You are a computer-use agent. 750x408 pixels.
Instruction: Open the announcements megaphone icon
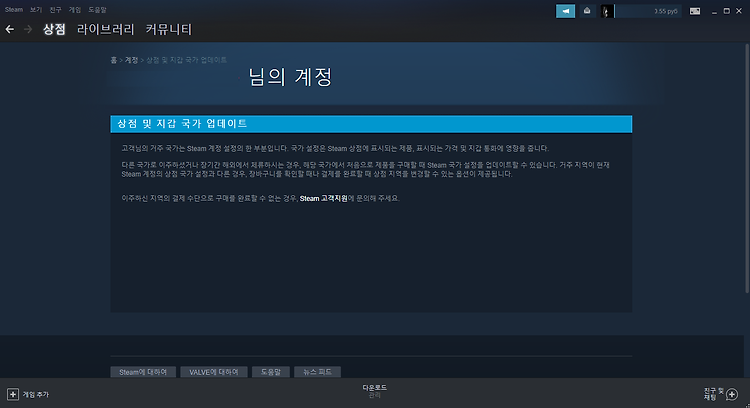(565, 11)
